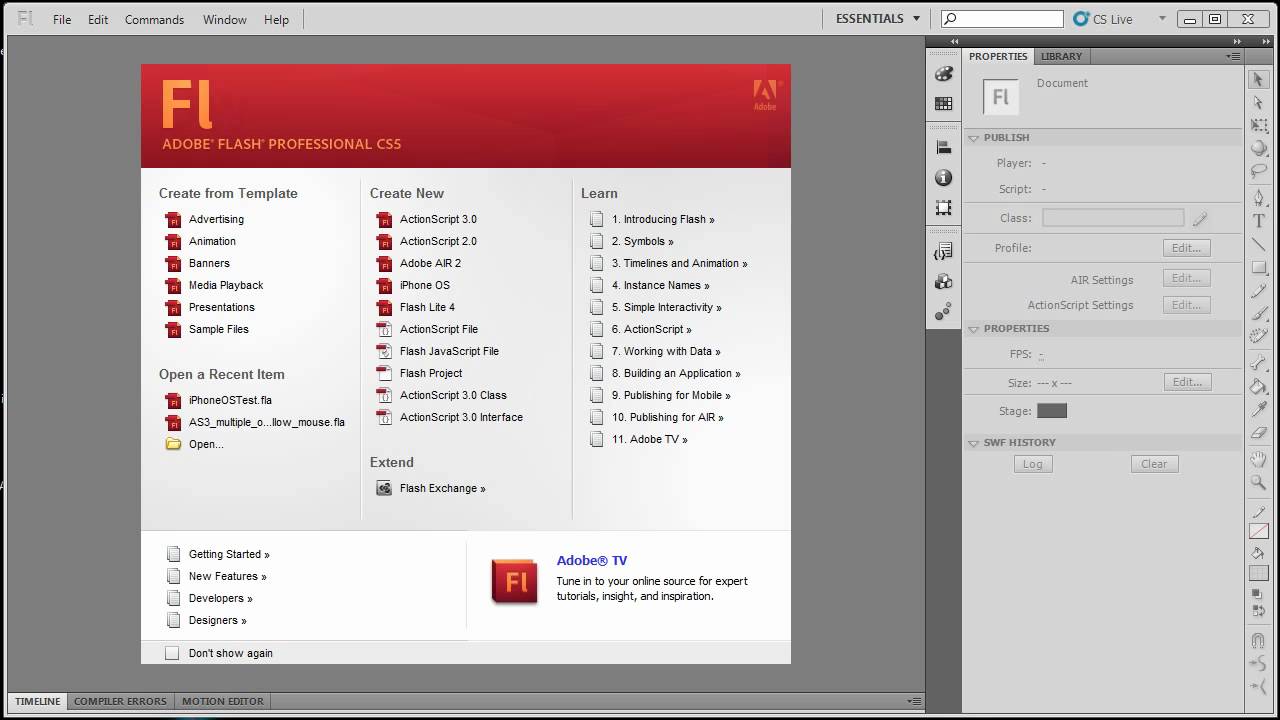The width and height of the screenshot is (1280, 720).
Task: Open the Motion Presets panel icon
Action: pyautogui.click(x=943, y=312)
